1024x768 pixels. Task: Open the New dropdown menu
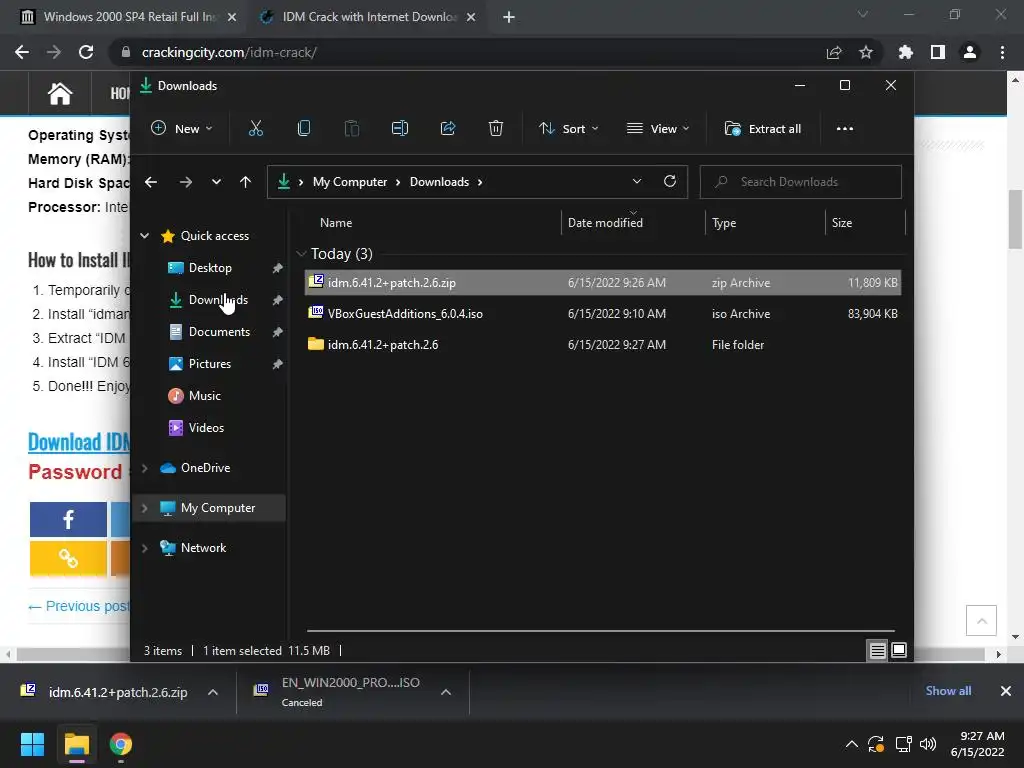pos(182,129)
